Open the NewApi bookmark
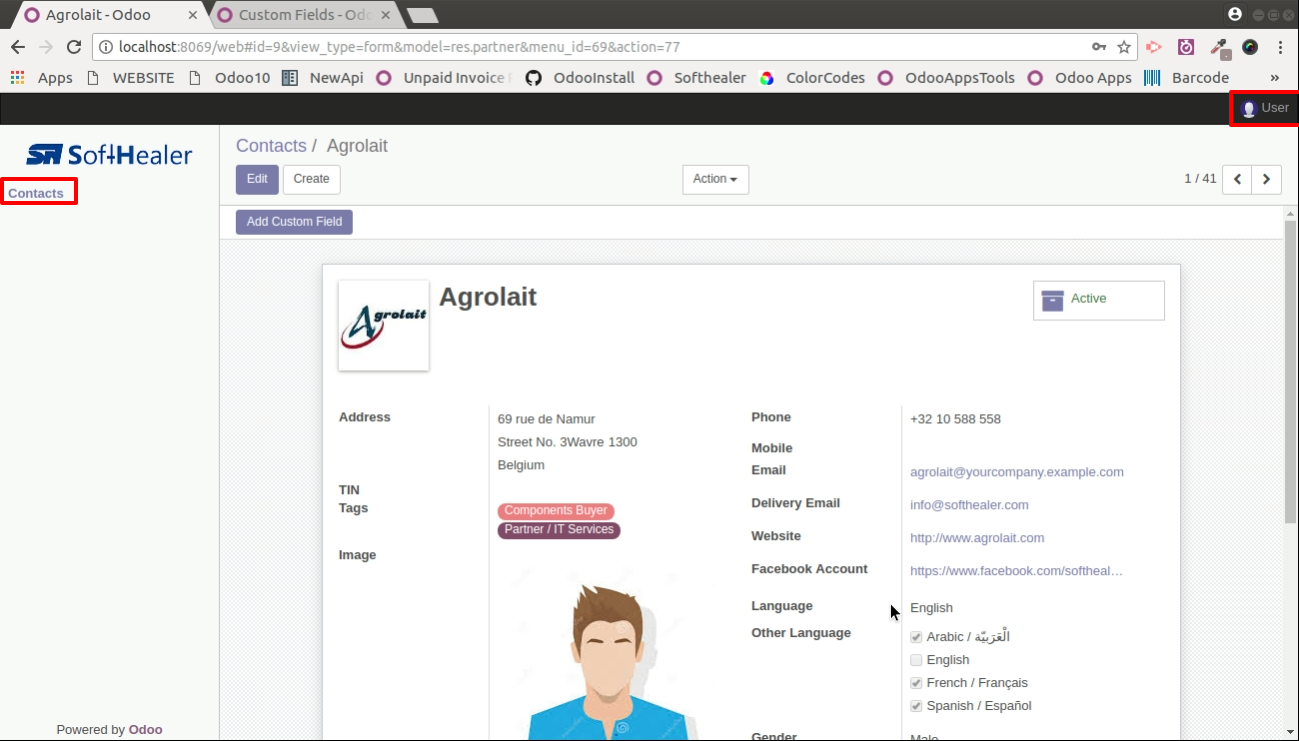The height and width of the screenshot is (741, 1299). pyautogui.click(x=323, y=77)
